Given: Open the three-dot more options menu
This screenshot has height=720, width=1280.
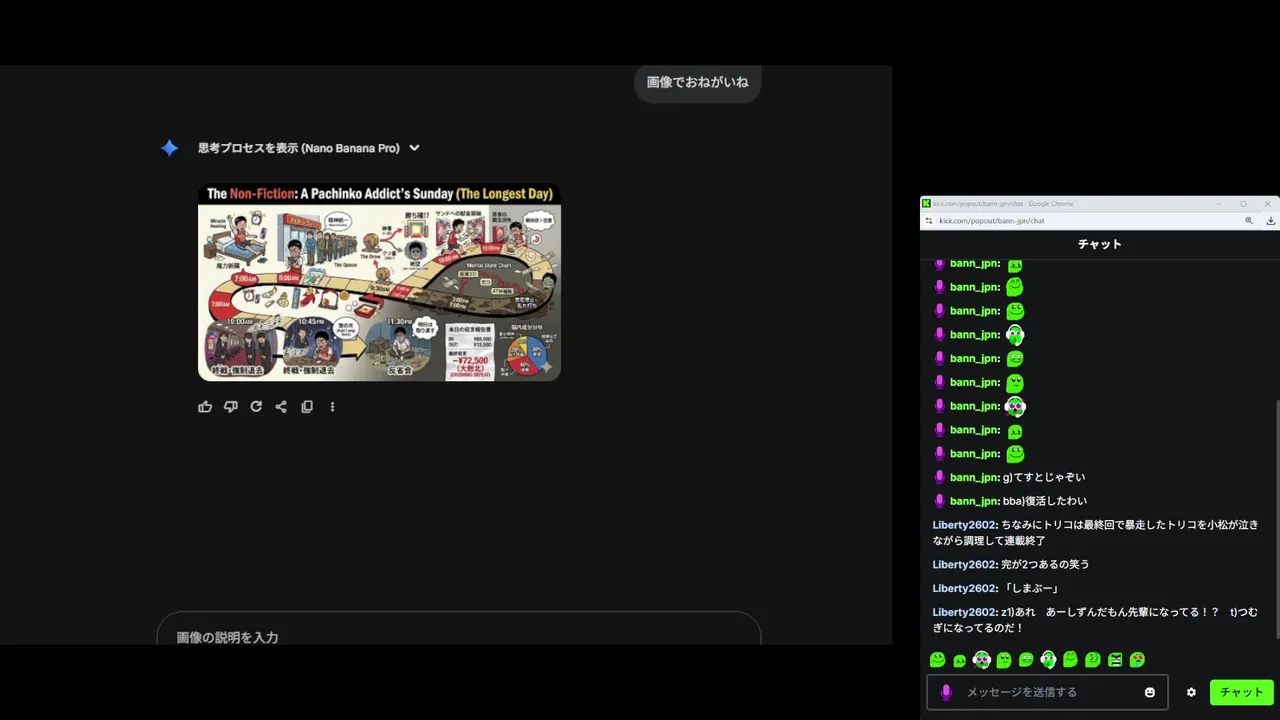Looking at the screenshot, I should point(332,407).
